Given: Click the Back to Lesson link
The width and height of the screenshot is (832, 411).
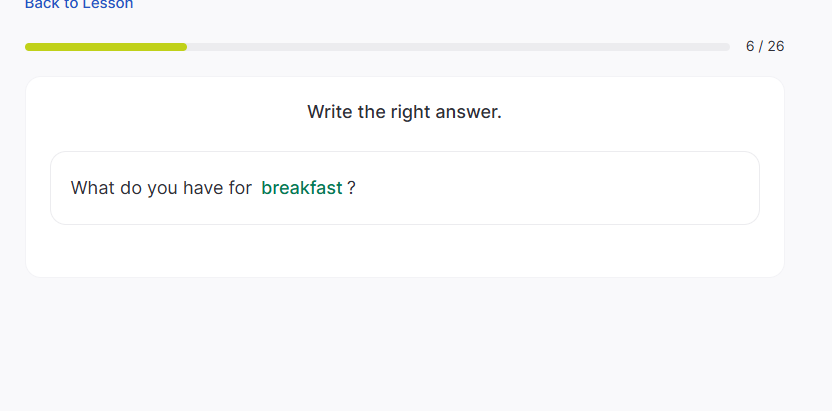Looking at the screenshot, I should pyautogui.click(x=79, y=5).
